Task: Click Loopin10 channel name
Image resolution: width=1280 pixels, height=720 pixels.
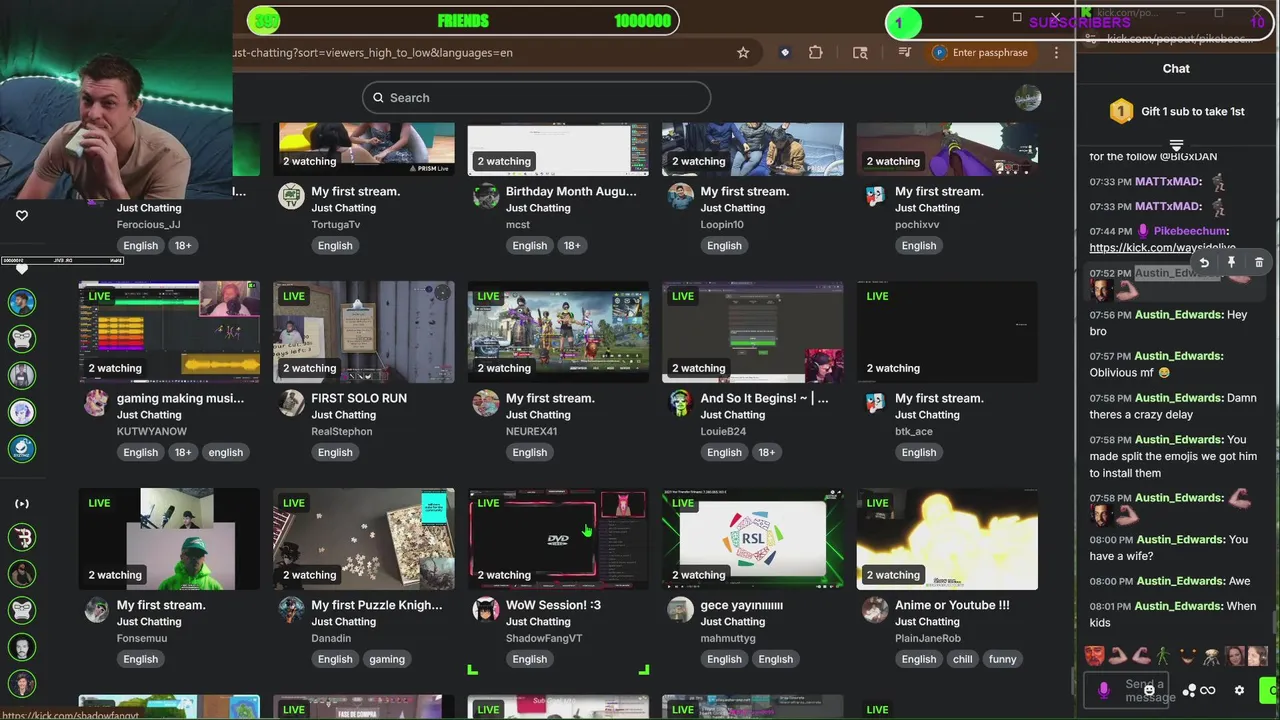Action: (722, 224)
